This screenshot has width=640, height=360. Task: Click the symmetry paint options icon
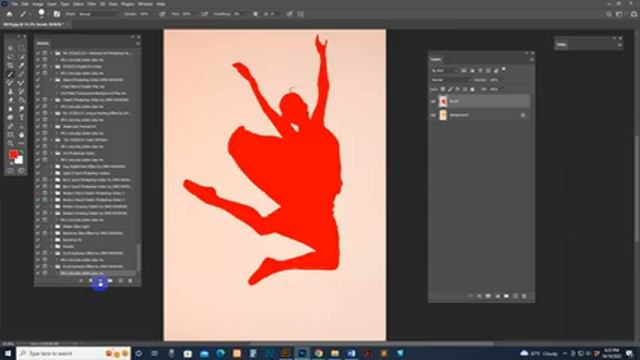tap(301, 14)
